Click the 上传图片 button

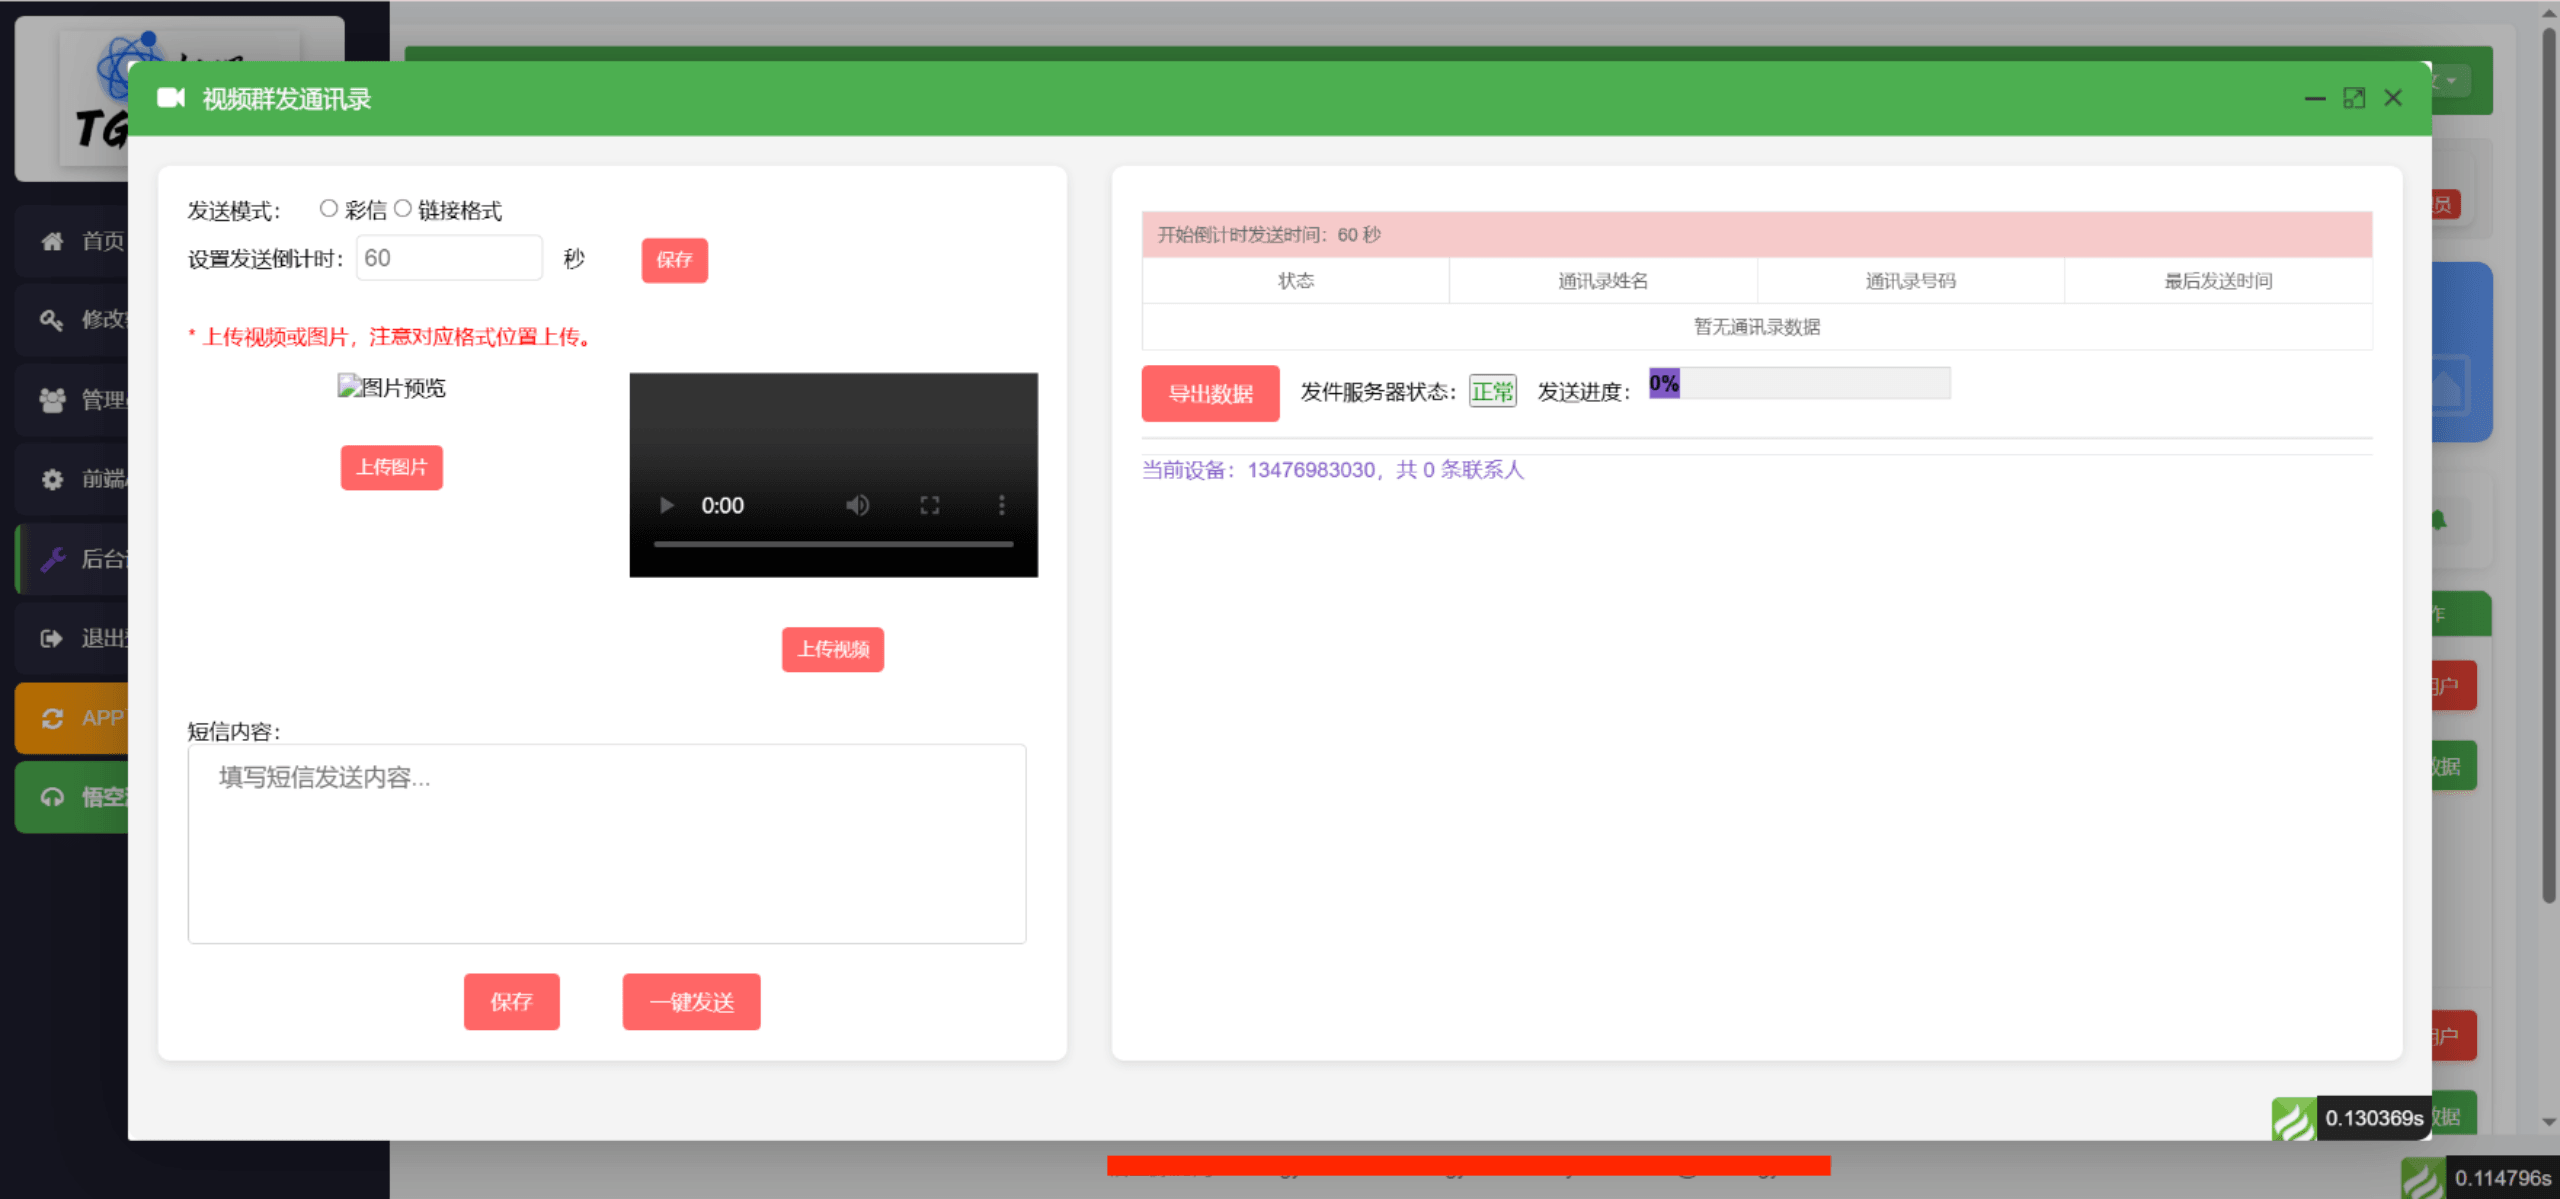391,467
